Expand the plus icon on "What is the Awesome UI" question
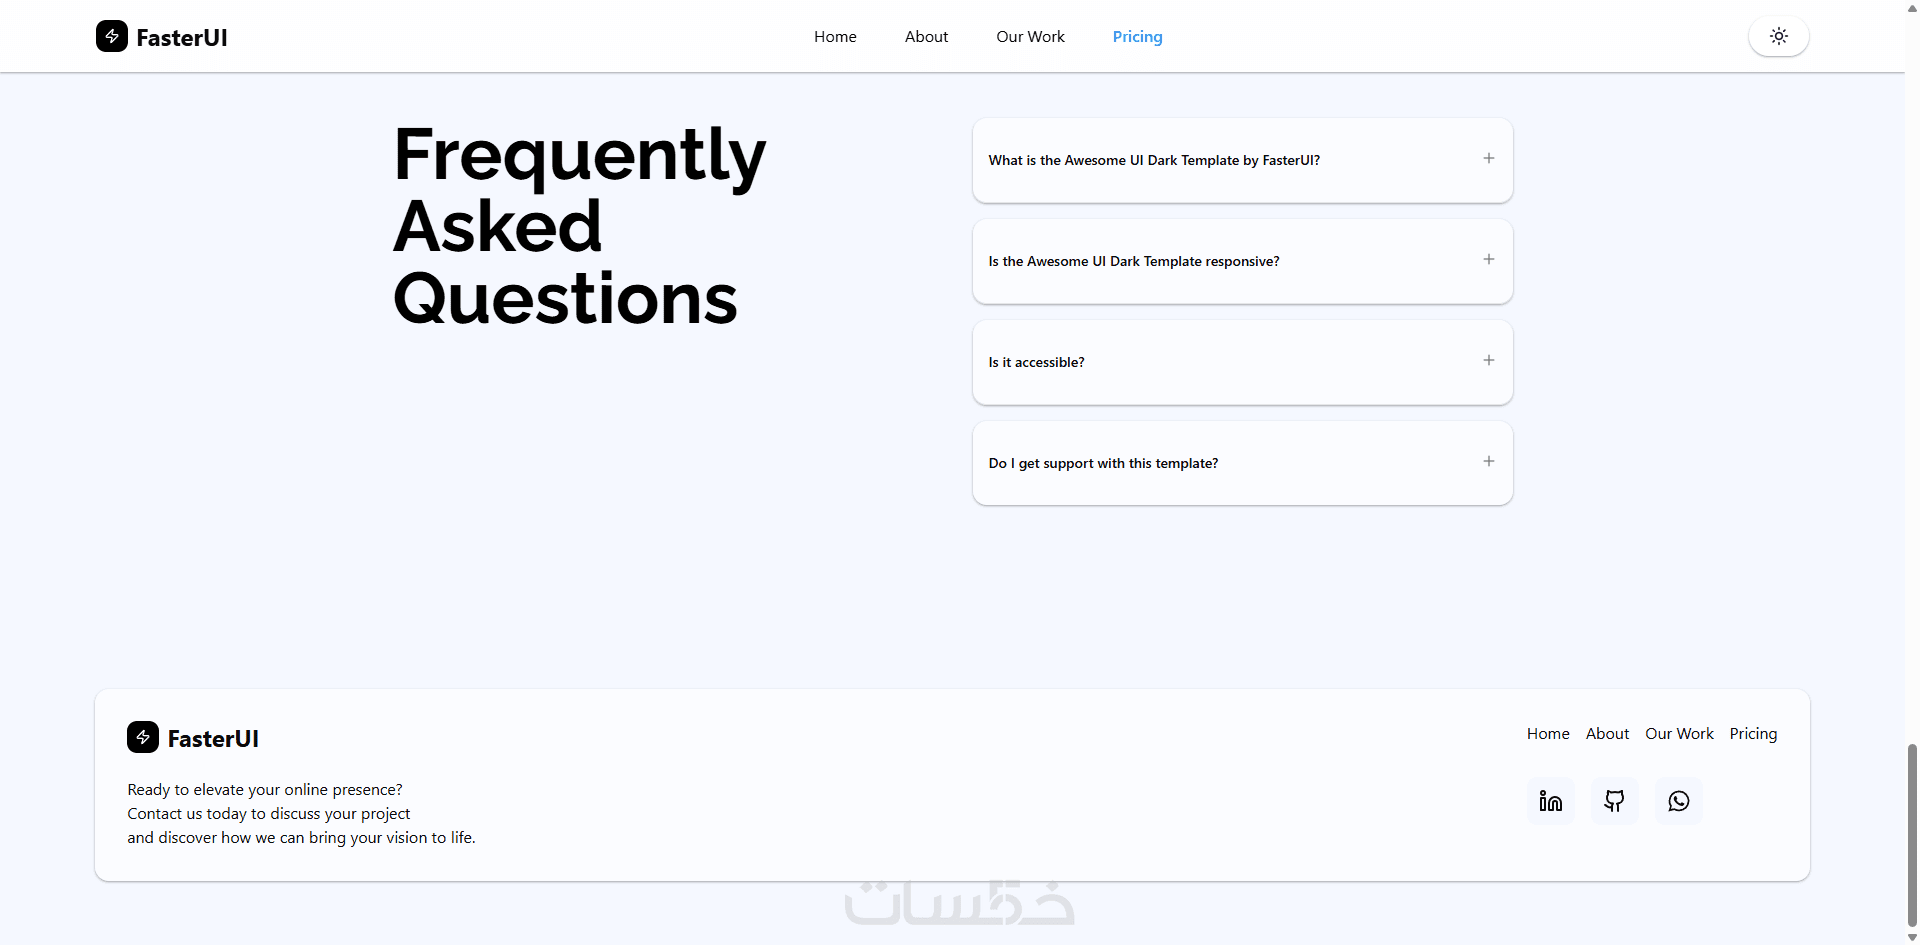1920x945 pixels. click(x=1488, y=158)
